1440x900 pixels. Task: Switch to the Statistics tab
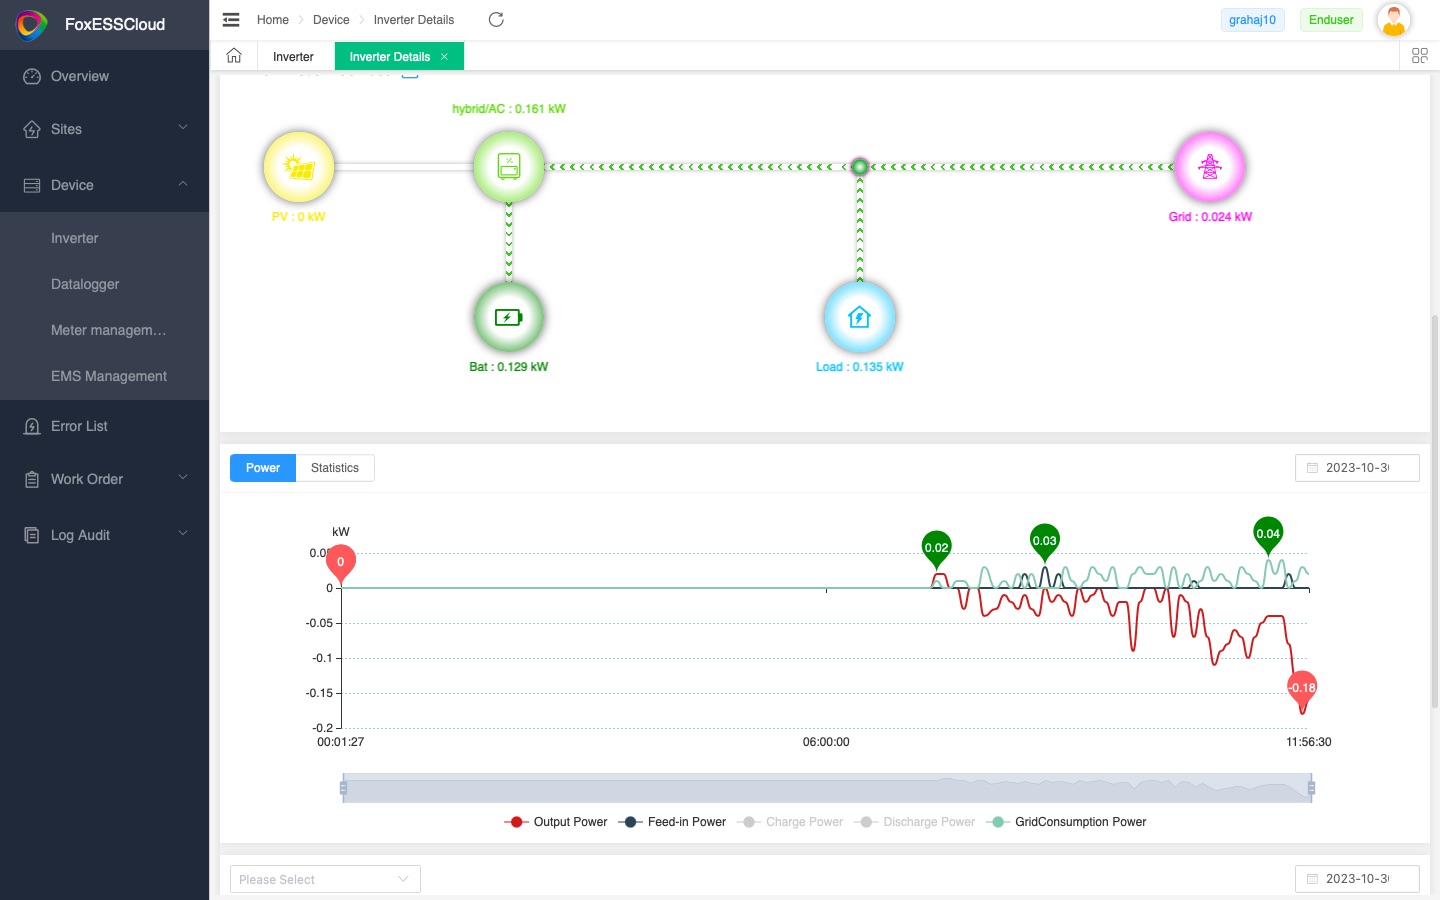pos(334,468)
